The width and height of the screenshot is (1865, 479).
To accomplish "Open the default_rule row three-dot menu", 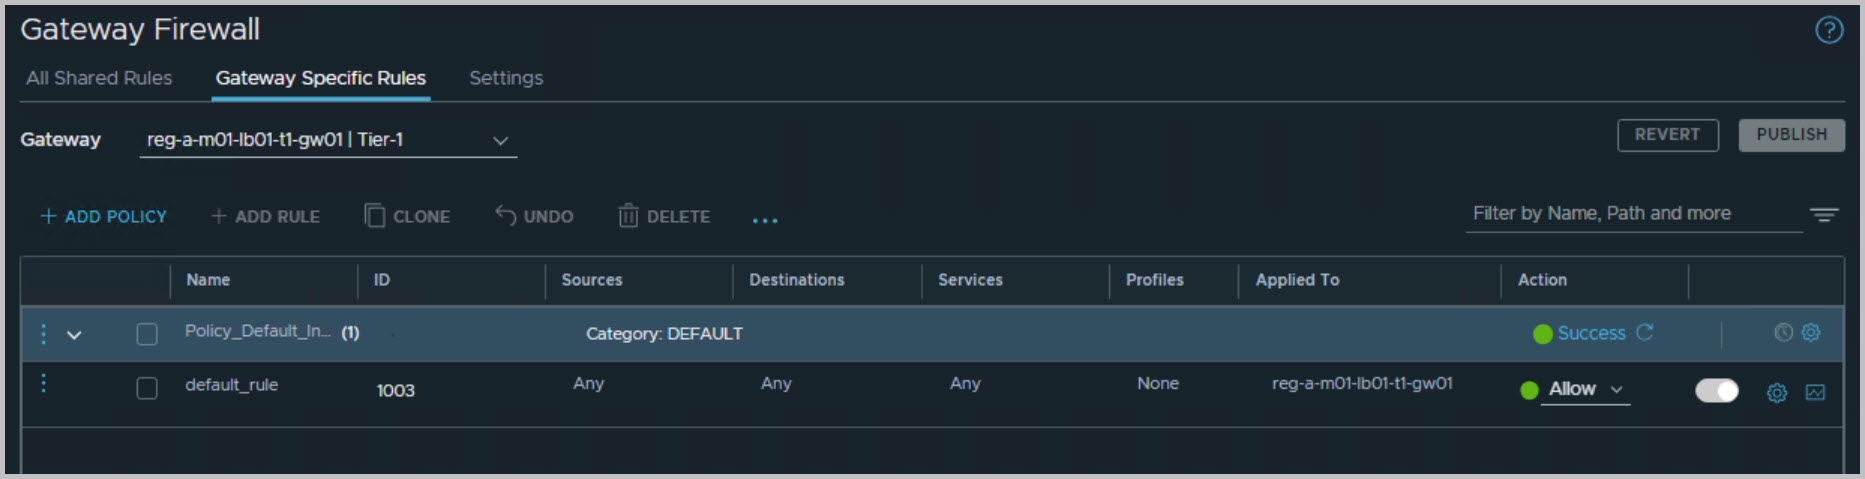I will click(x=43, y=384).
